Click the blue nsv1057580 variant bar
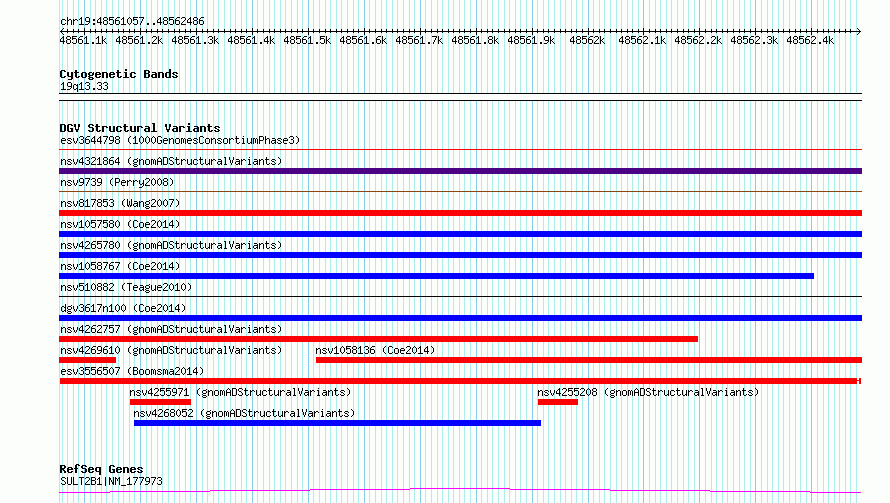The image size is (890, 503). [x=460, y=234]
